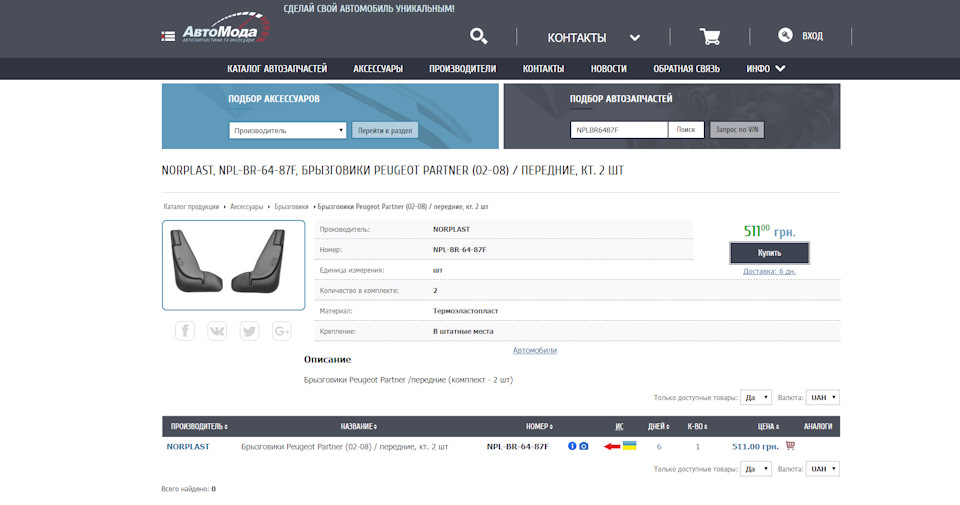Open lower 'Только доступные товары' Да dropdown
The image size is (960, 505).
tap(756, 469)
